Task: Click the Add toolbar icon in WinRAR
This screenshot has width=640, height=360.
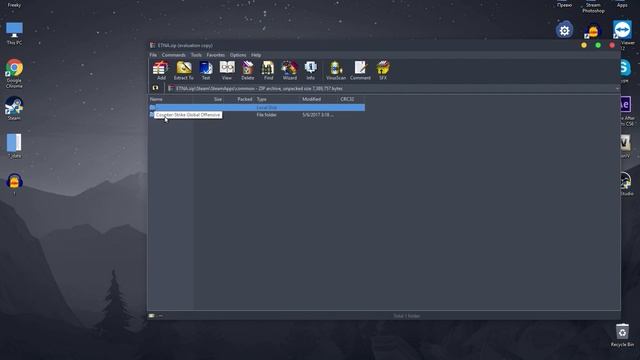Action: click(161, 70)
